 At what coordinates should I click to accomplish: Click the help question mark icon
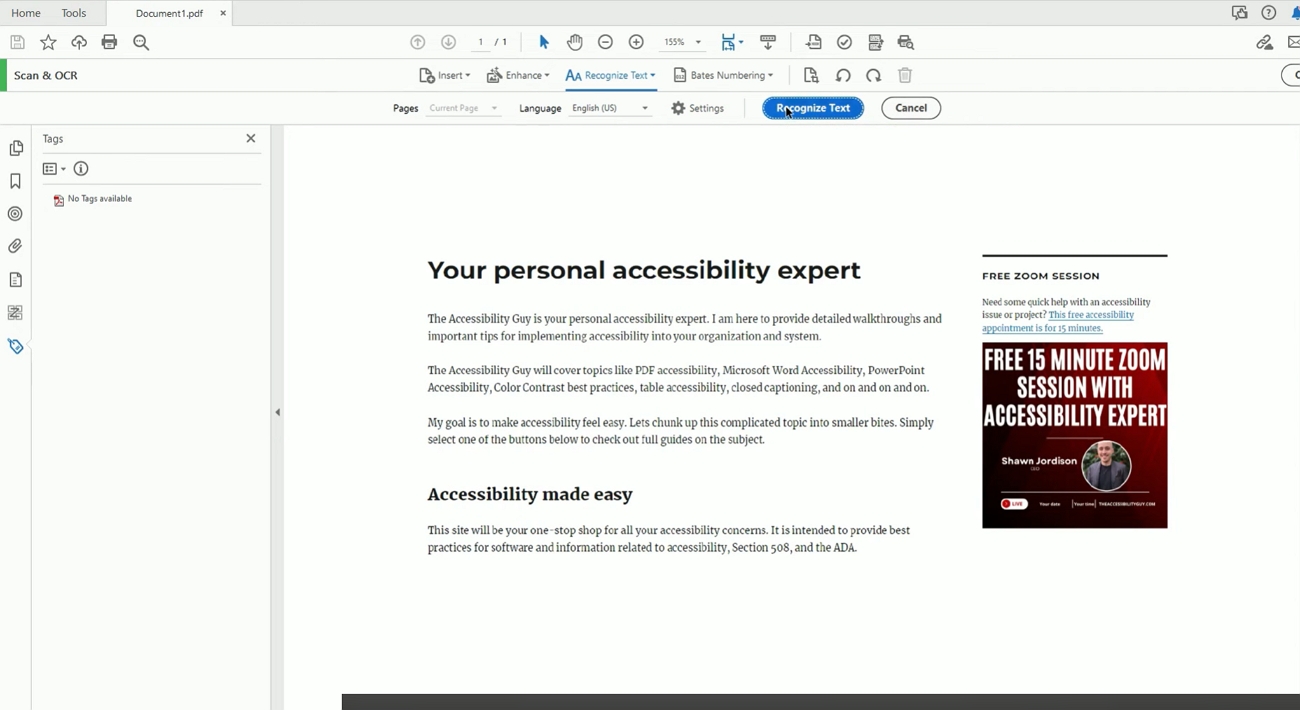pos(1269,13)
